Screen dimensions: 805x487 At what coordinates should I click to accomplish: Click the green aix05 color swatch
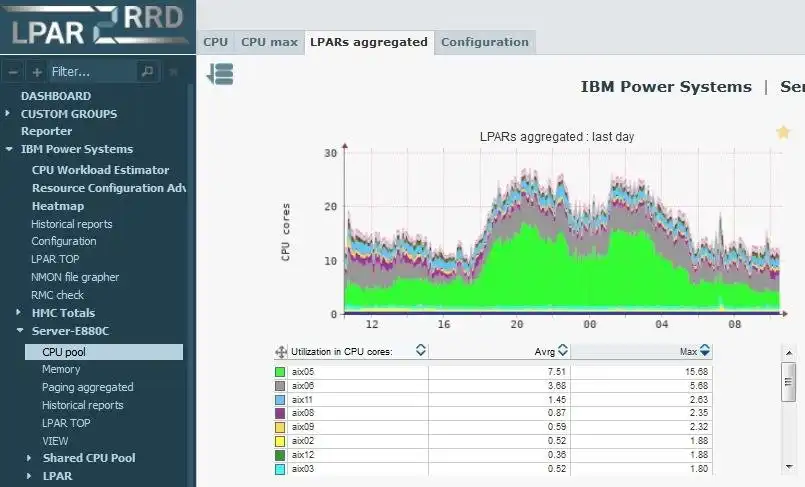(x=280, y=372)
